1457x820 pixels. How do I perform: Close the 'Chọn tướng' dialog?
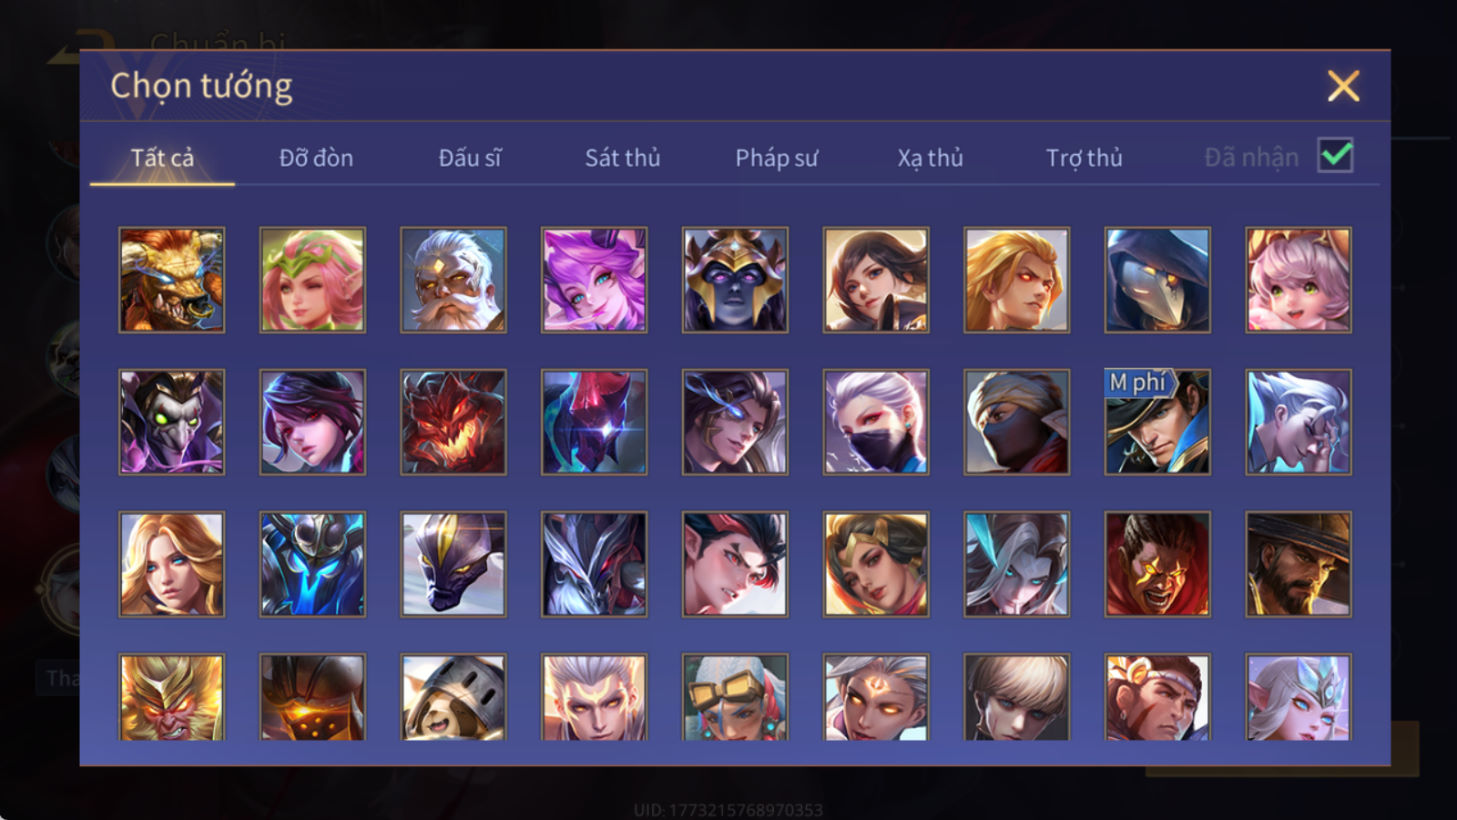pyautogui.click(x=1343, y=86)
